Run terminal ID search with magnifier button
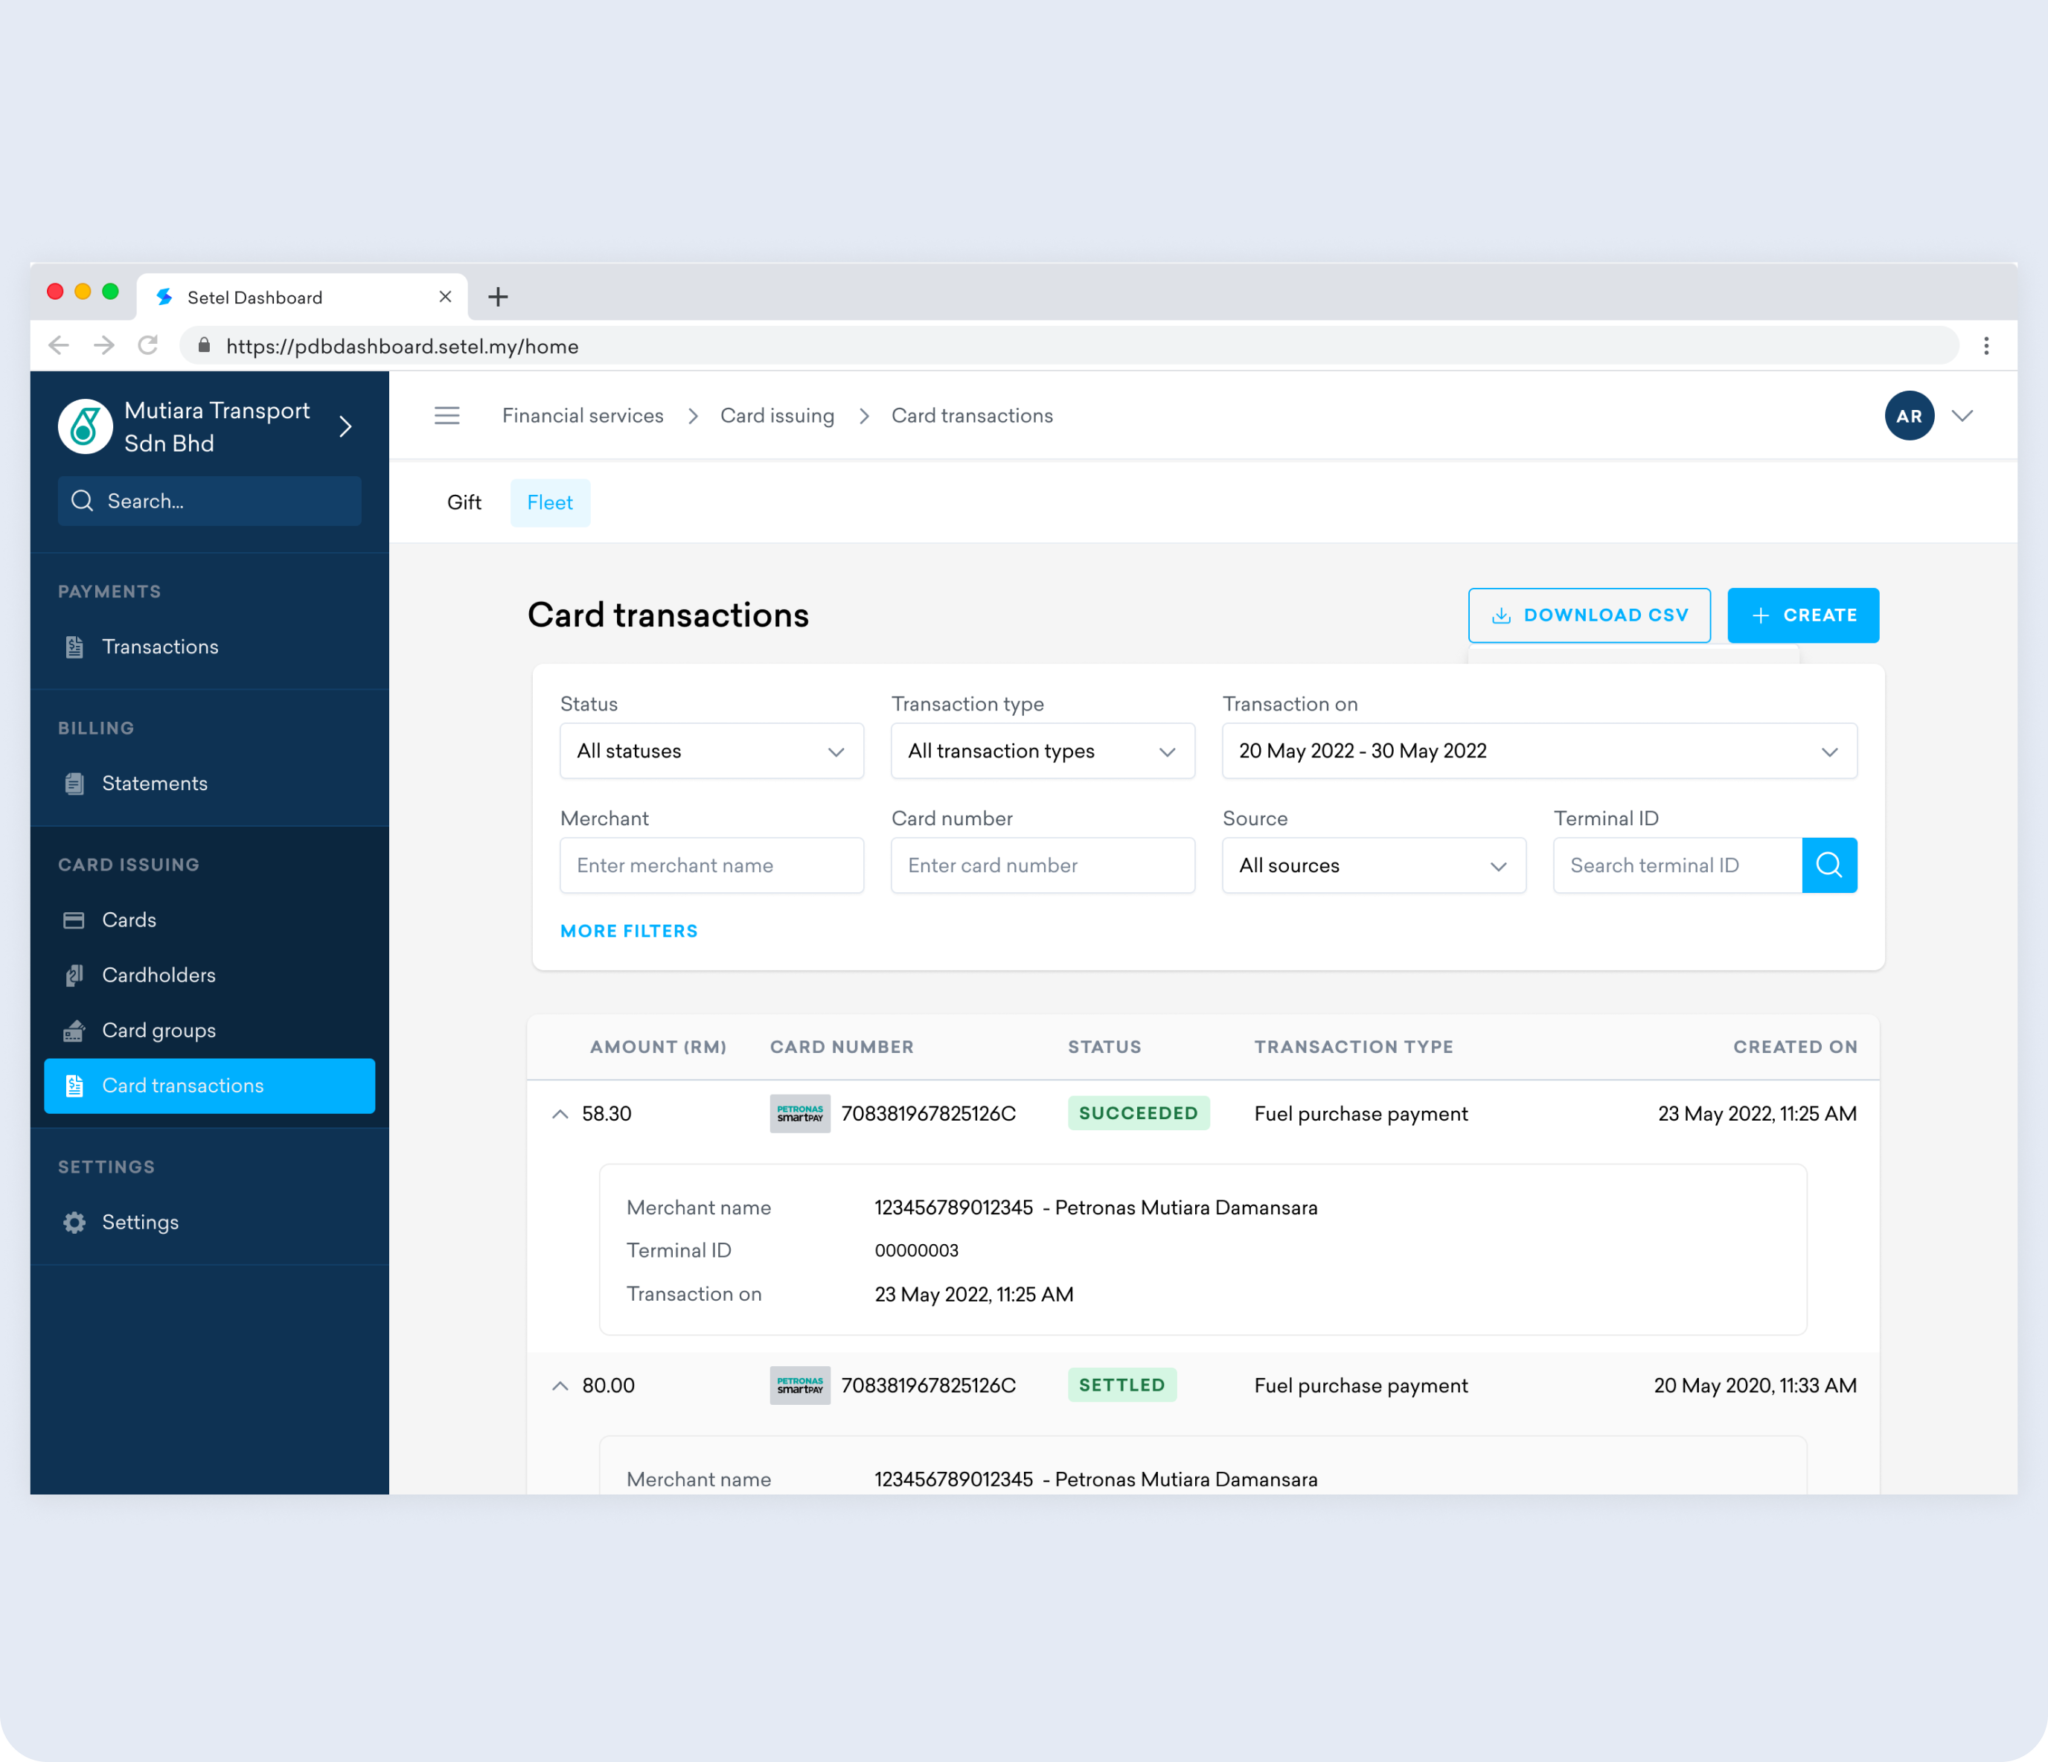This screenshot has height=1762, width=2048. tap(1829, 865)
